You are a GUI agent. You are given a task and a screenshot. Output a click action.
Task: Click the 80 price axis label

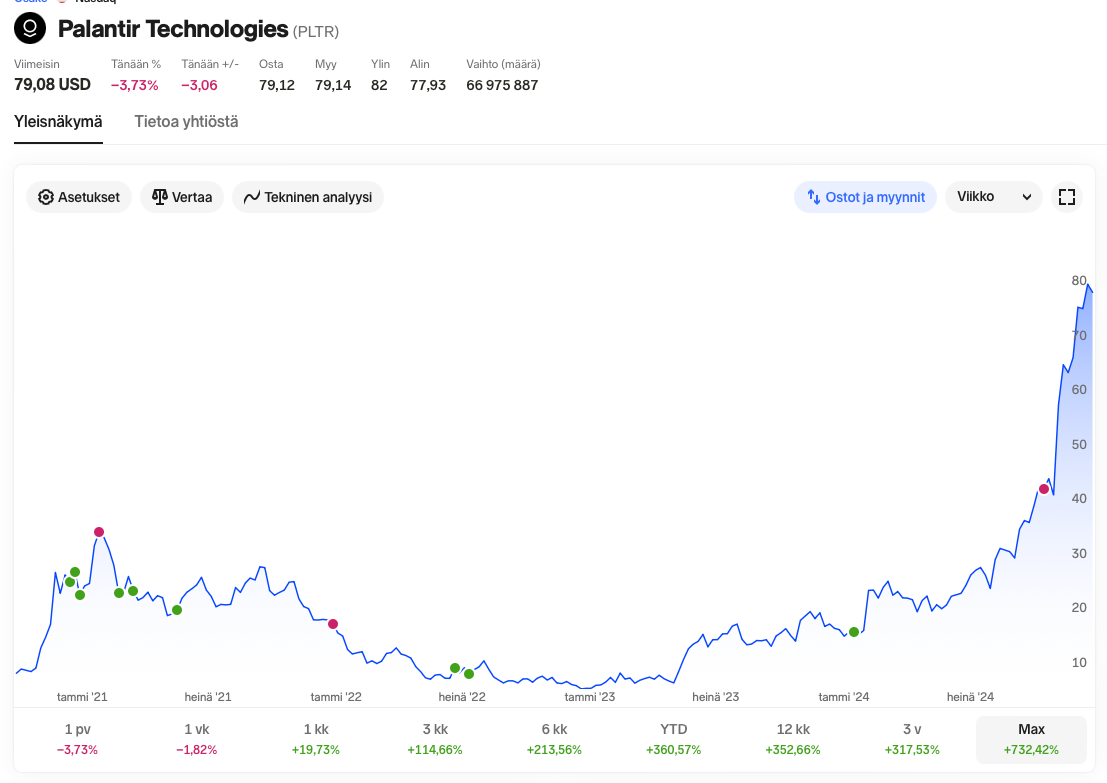(x=1079, y=280)
